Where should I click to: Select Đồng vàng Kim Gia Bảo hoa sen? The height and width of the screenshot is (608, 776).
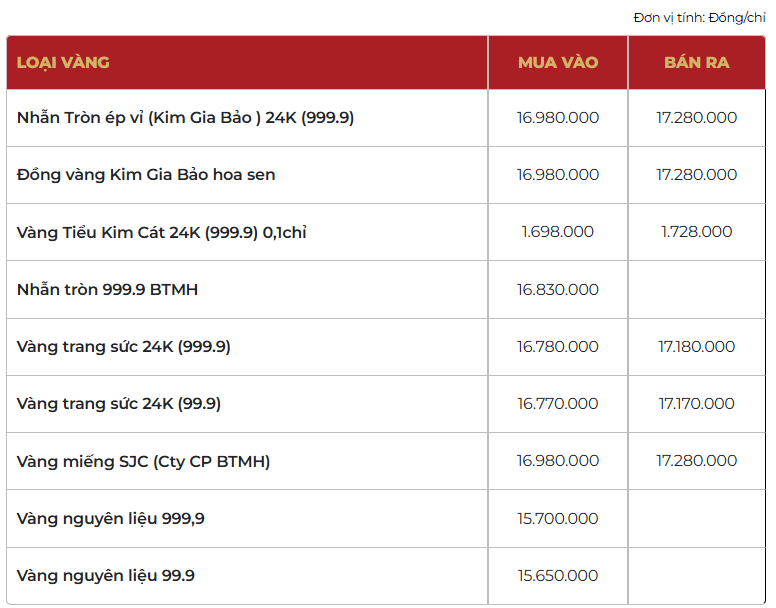click(146, 175)
